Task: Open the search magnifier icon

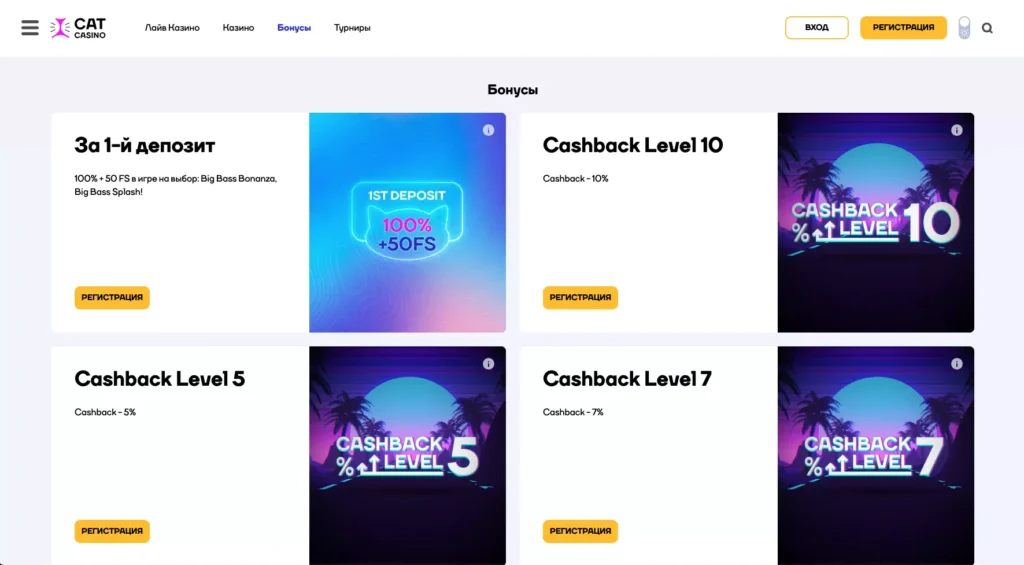Action: tap(987, 28)
